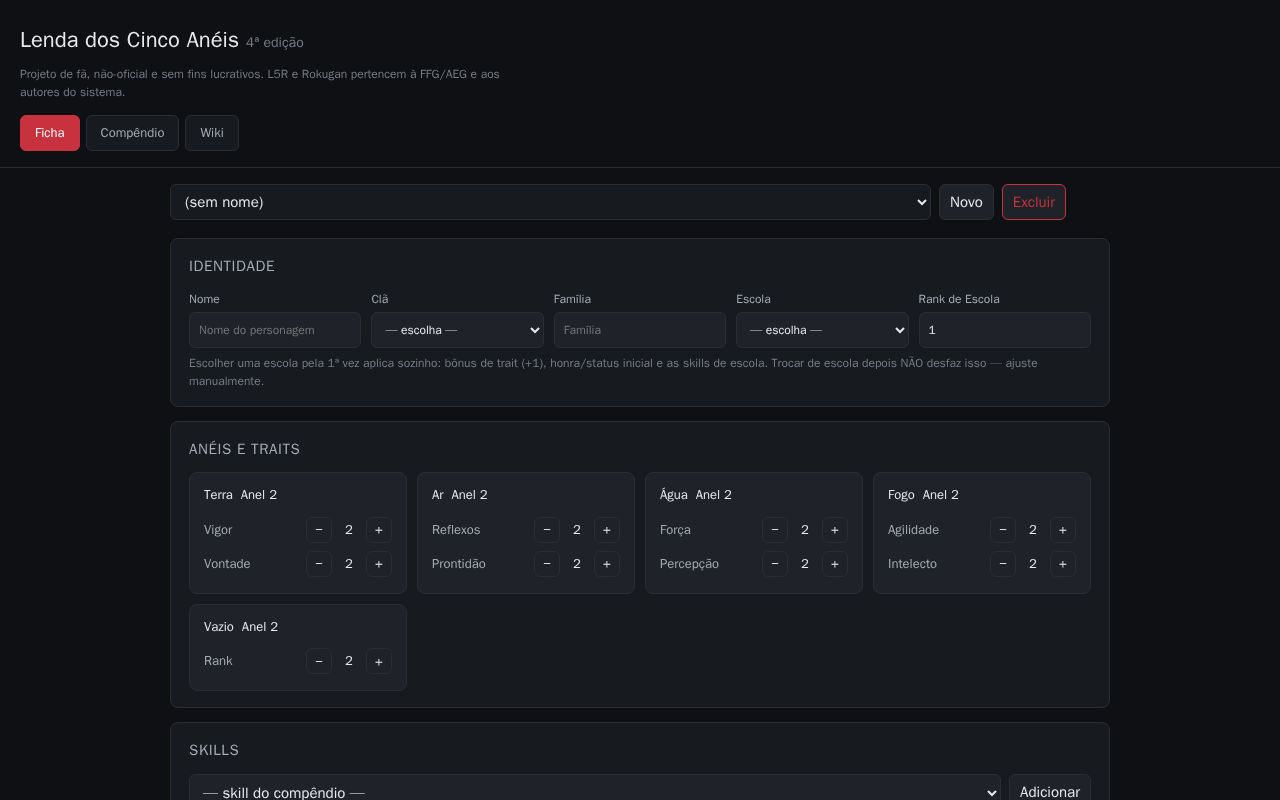Image resolution: width=1280 pixels, height=800 pixels.
Task: Increase Percepção trait value
Action: [x=835, y=564]
